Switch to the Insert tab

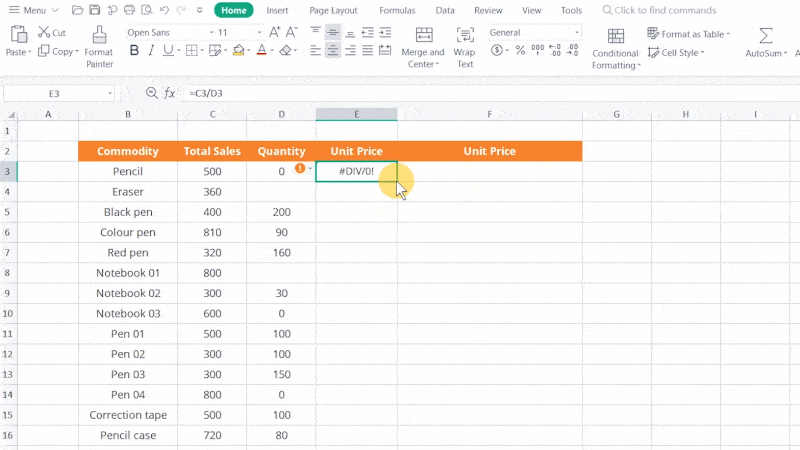click(x=277, y=10)
